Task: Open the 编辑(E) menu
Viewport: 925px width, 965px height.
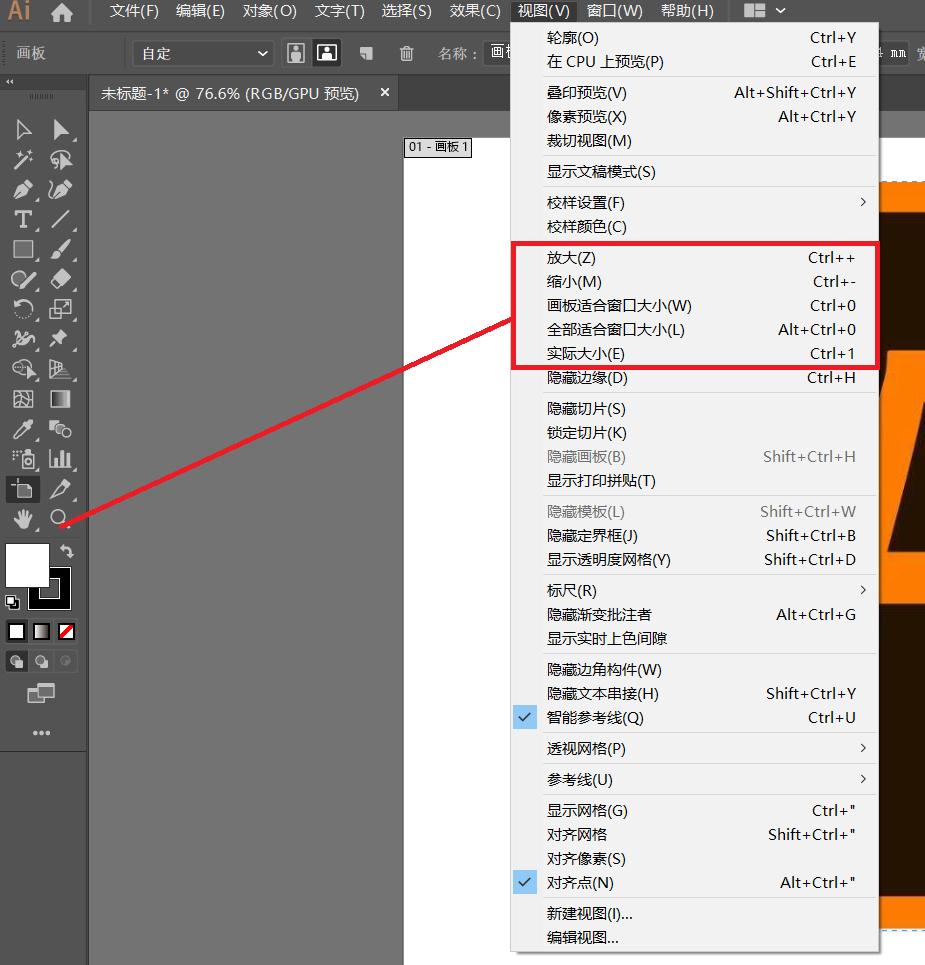Action: 200,11
